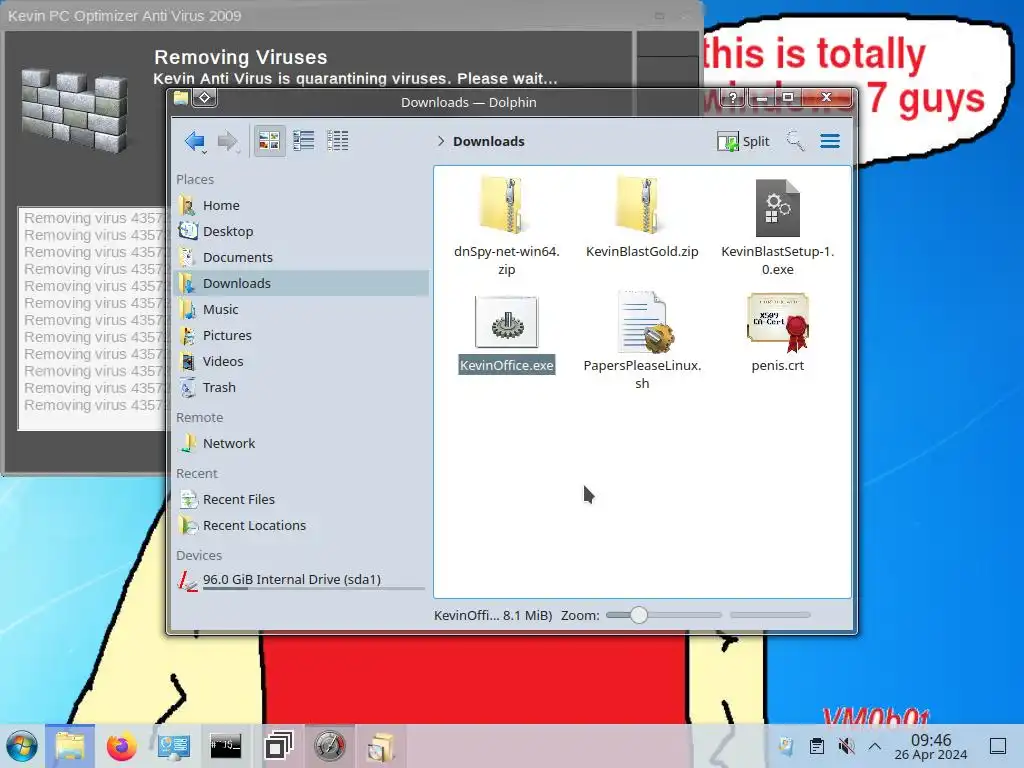Adjust the icon Zoom slider handle
The image size is (1024, 768).
click(639, 615)
